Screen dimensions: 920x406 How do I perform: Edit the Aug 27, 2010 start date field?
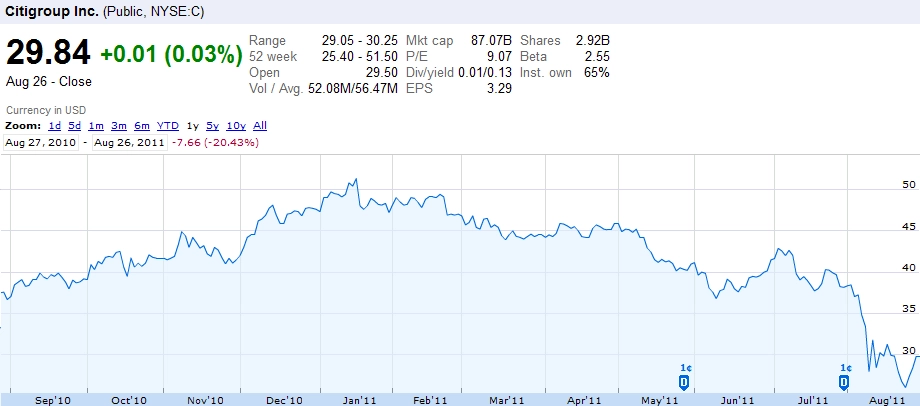click(x=41, y=143)
